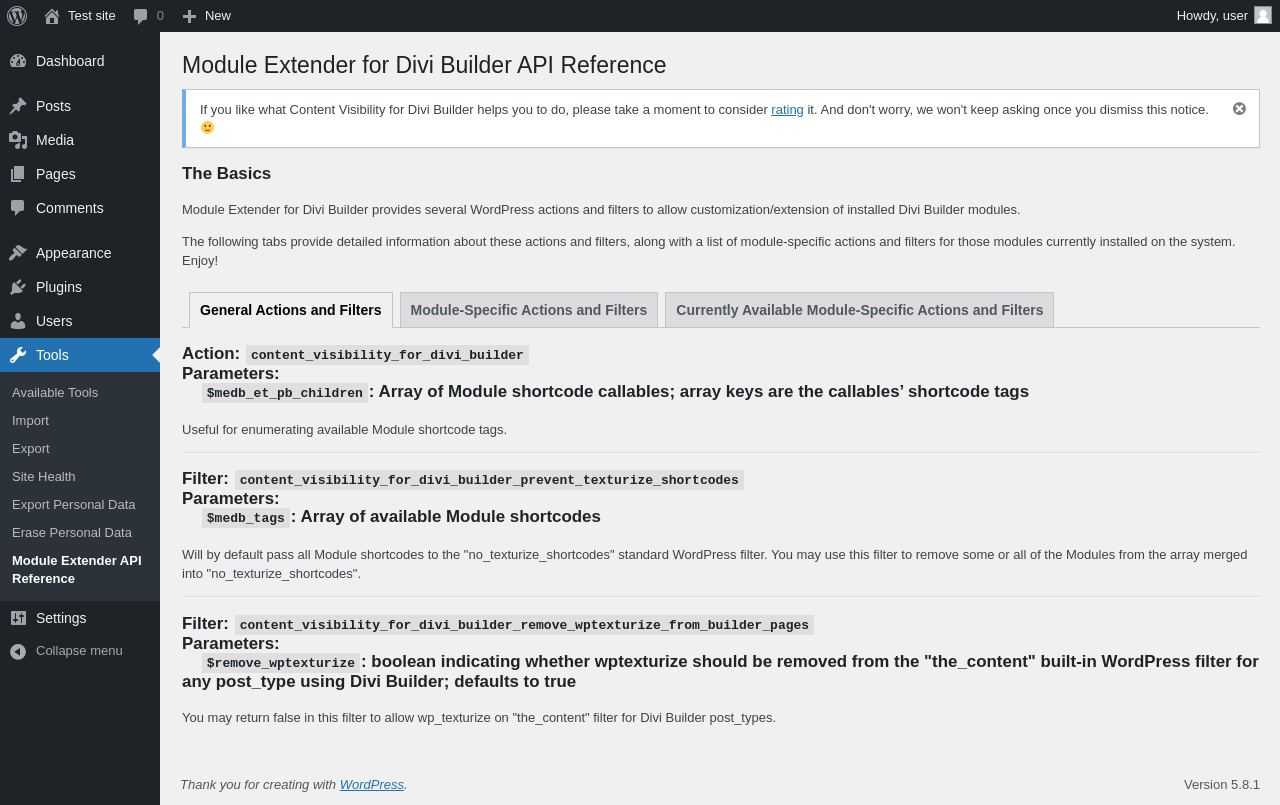Viewport: 1280px width, 805px height.
Task: Click the plus New icon
Action: (x=189, y=16)
